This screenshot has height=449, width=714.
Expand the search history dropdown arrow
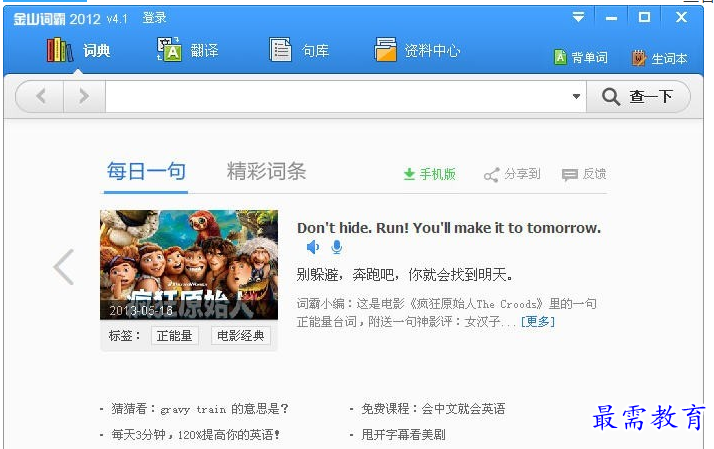[576, 96]
